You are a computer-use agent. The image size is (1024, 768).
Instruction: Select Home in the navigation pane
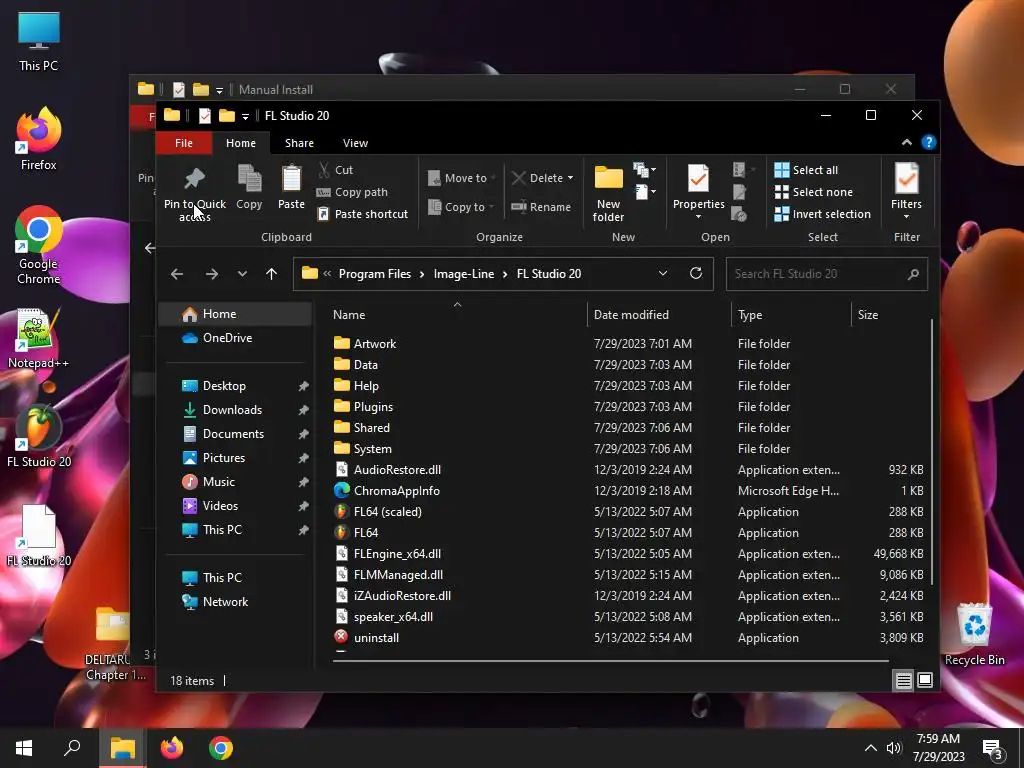(236, 314)
